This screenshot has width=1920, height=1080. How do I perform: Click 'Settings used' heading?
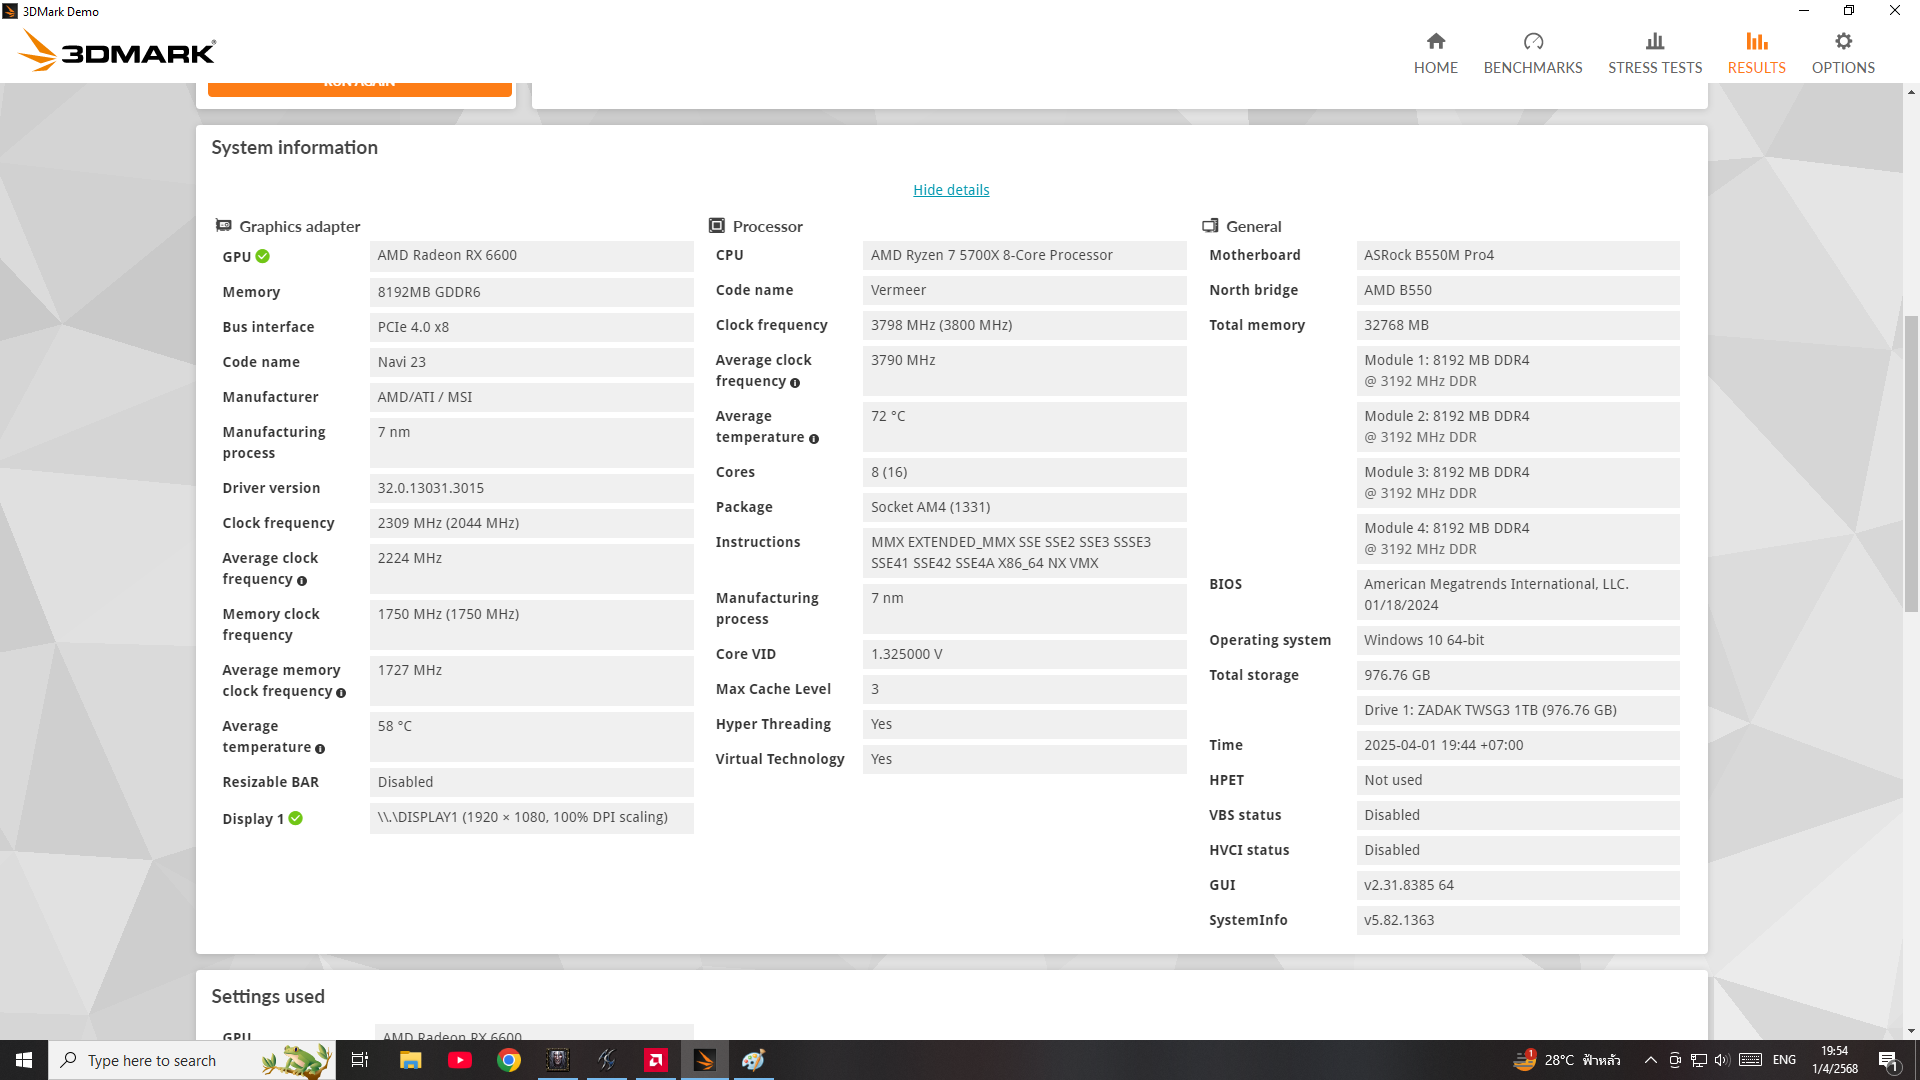point(268,996)
